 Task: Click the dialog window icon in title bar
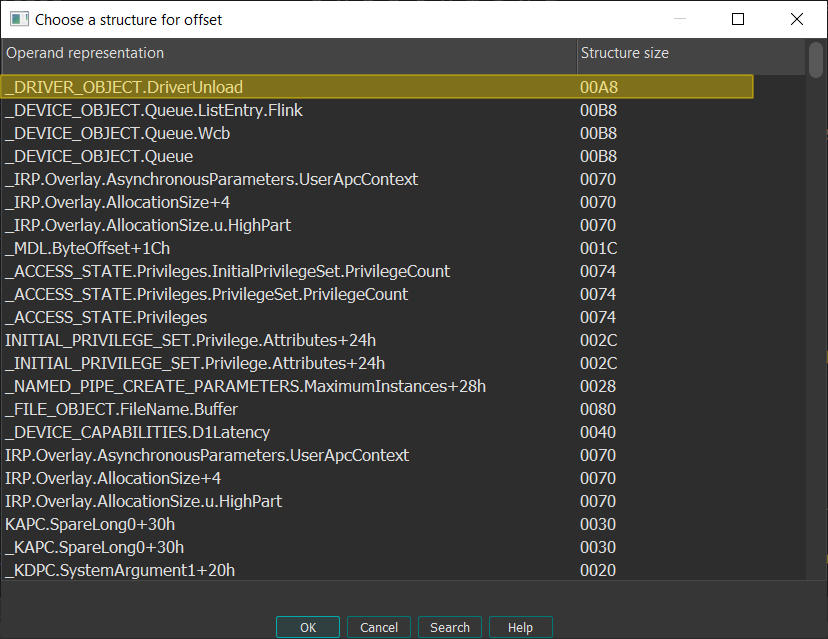18,19
